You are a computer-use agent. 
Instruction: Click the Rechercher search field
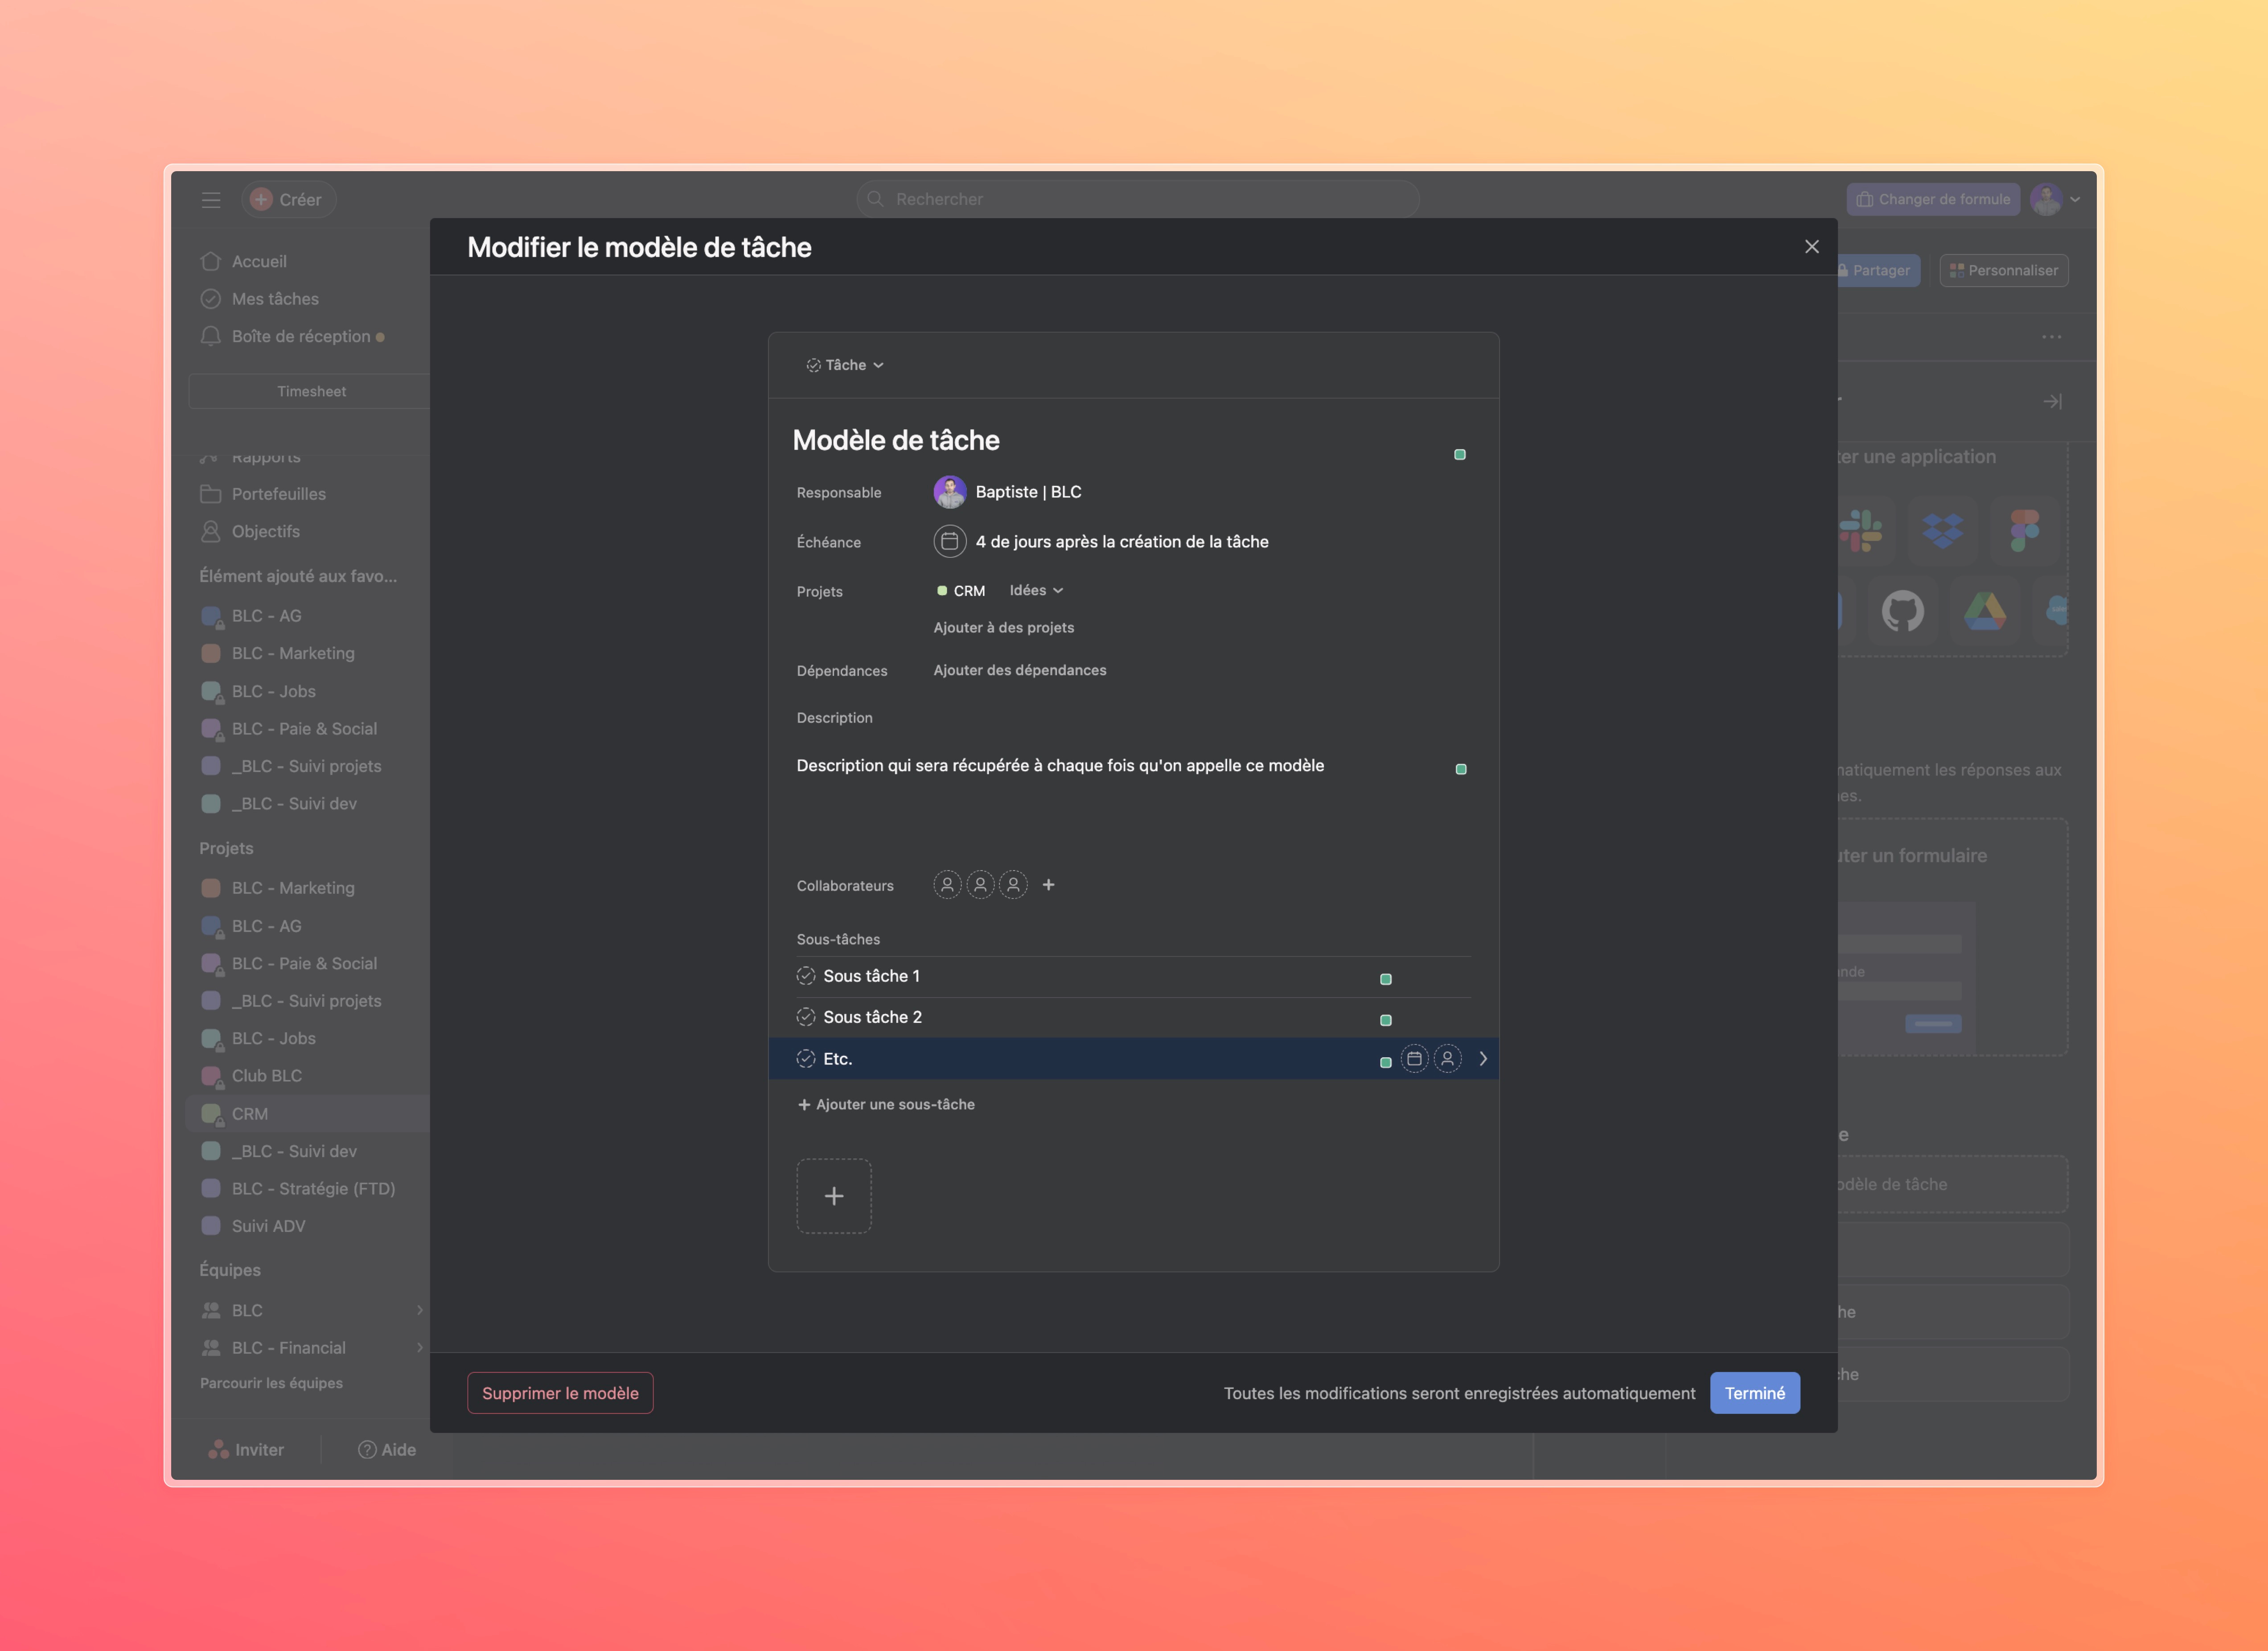(x=1137, y=199)
